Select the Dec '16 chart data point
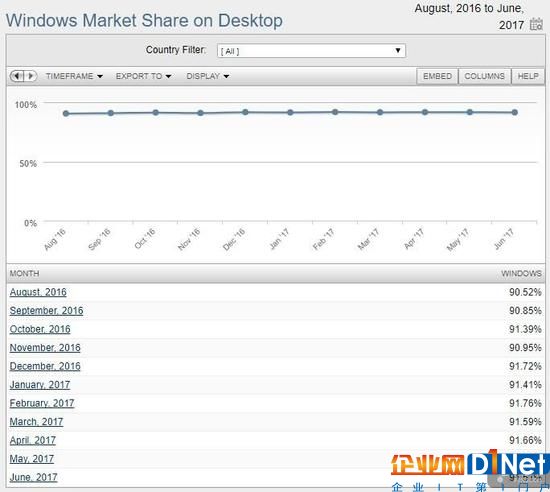 [x=245, y=112]
